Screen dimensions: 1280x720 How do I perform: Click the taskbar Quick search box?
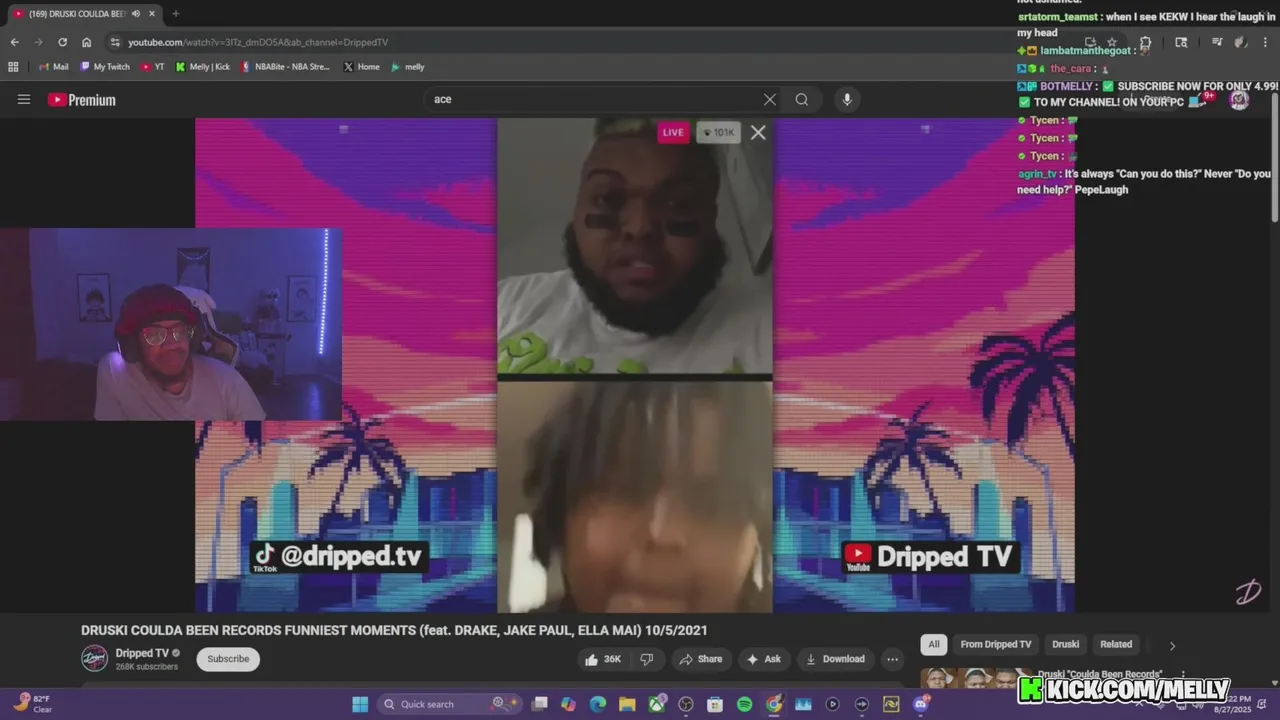[x=448, y=704]
